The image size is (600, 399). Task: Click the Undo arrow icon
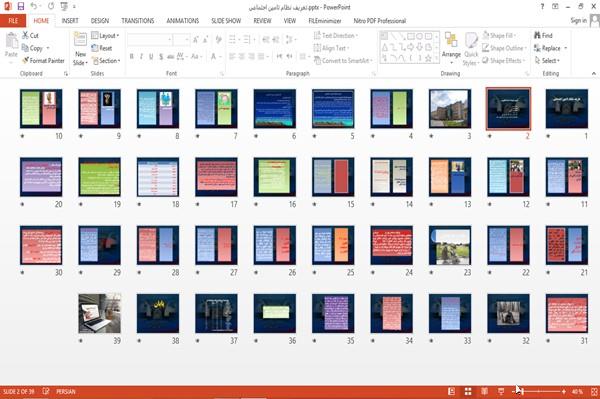coord(34,7)
